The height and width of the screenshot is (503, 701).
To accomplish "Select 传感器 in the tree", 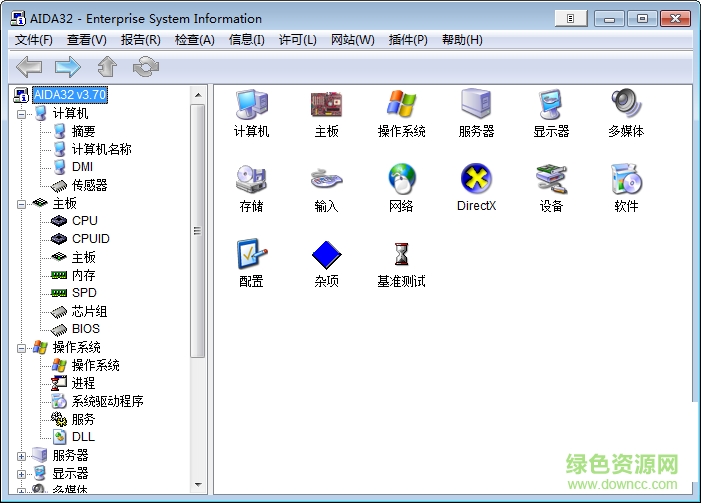I will pyautogui.click(x=89, y=185).
